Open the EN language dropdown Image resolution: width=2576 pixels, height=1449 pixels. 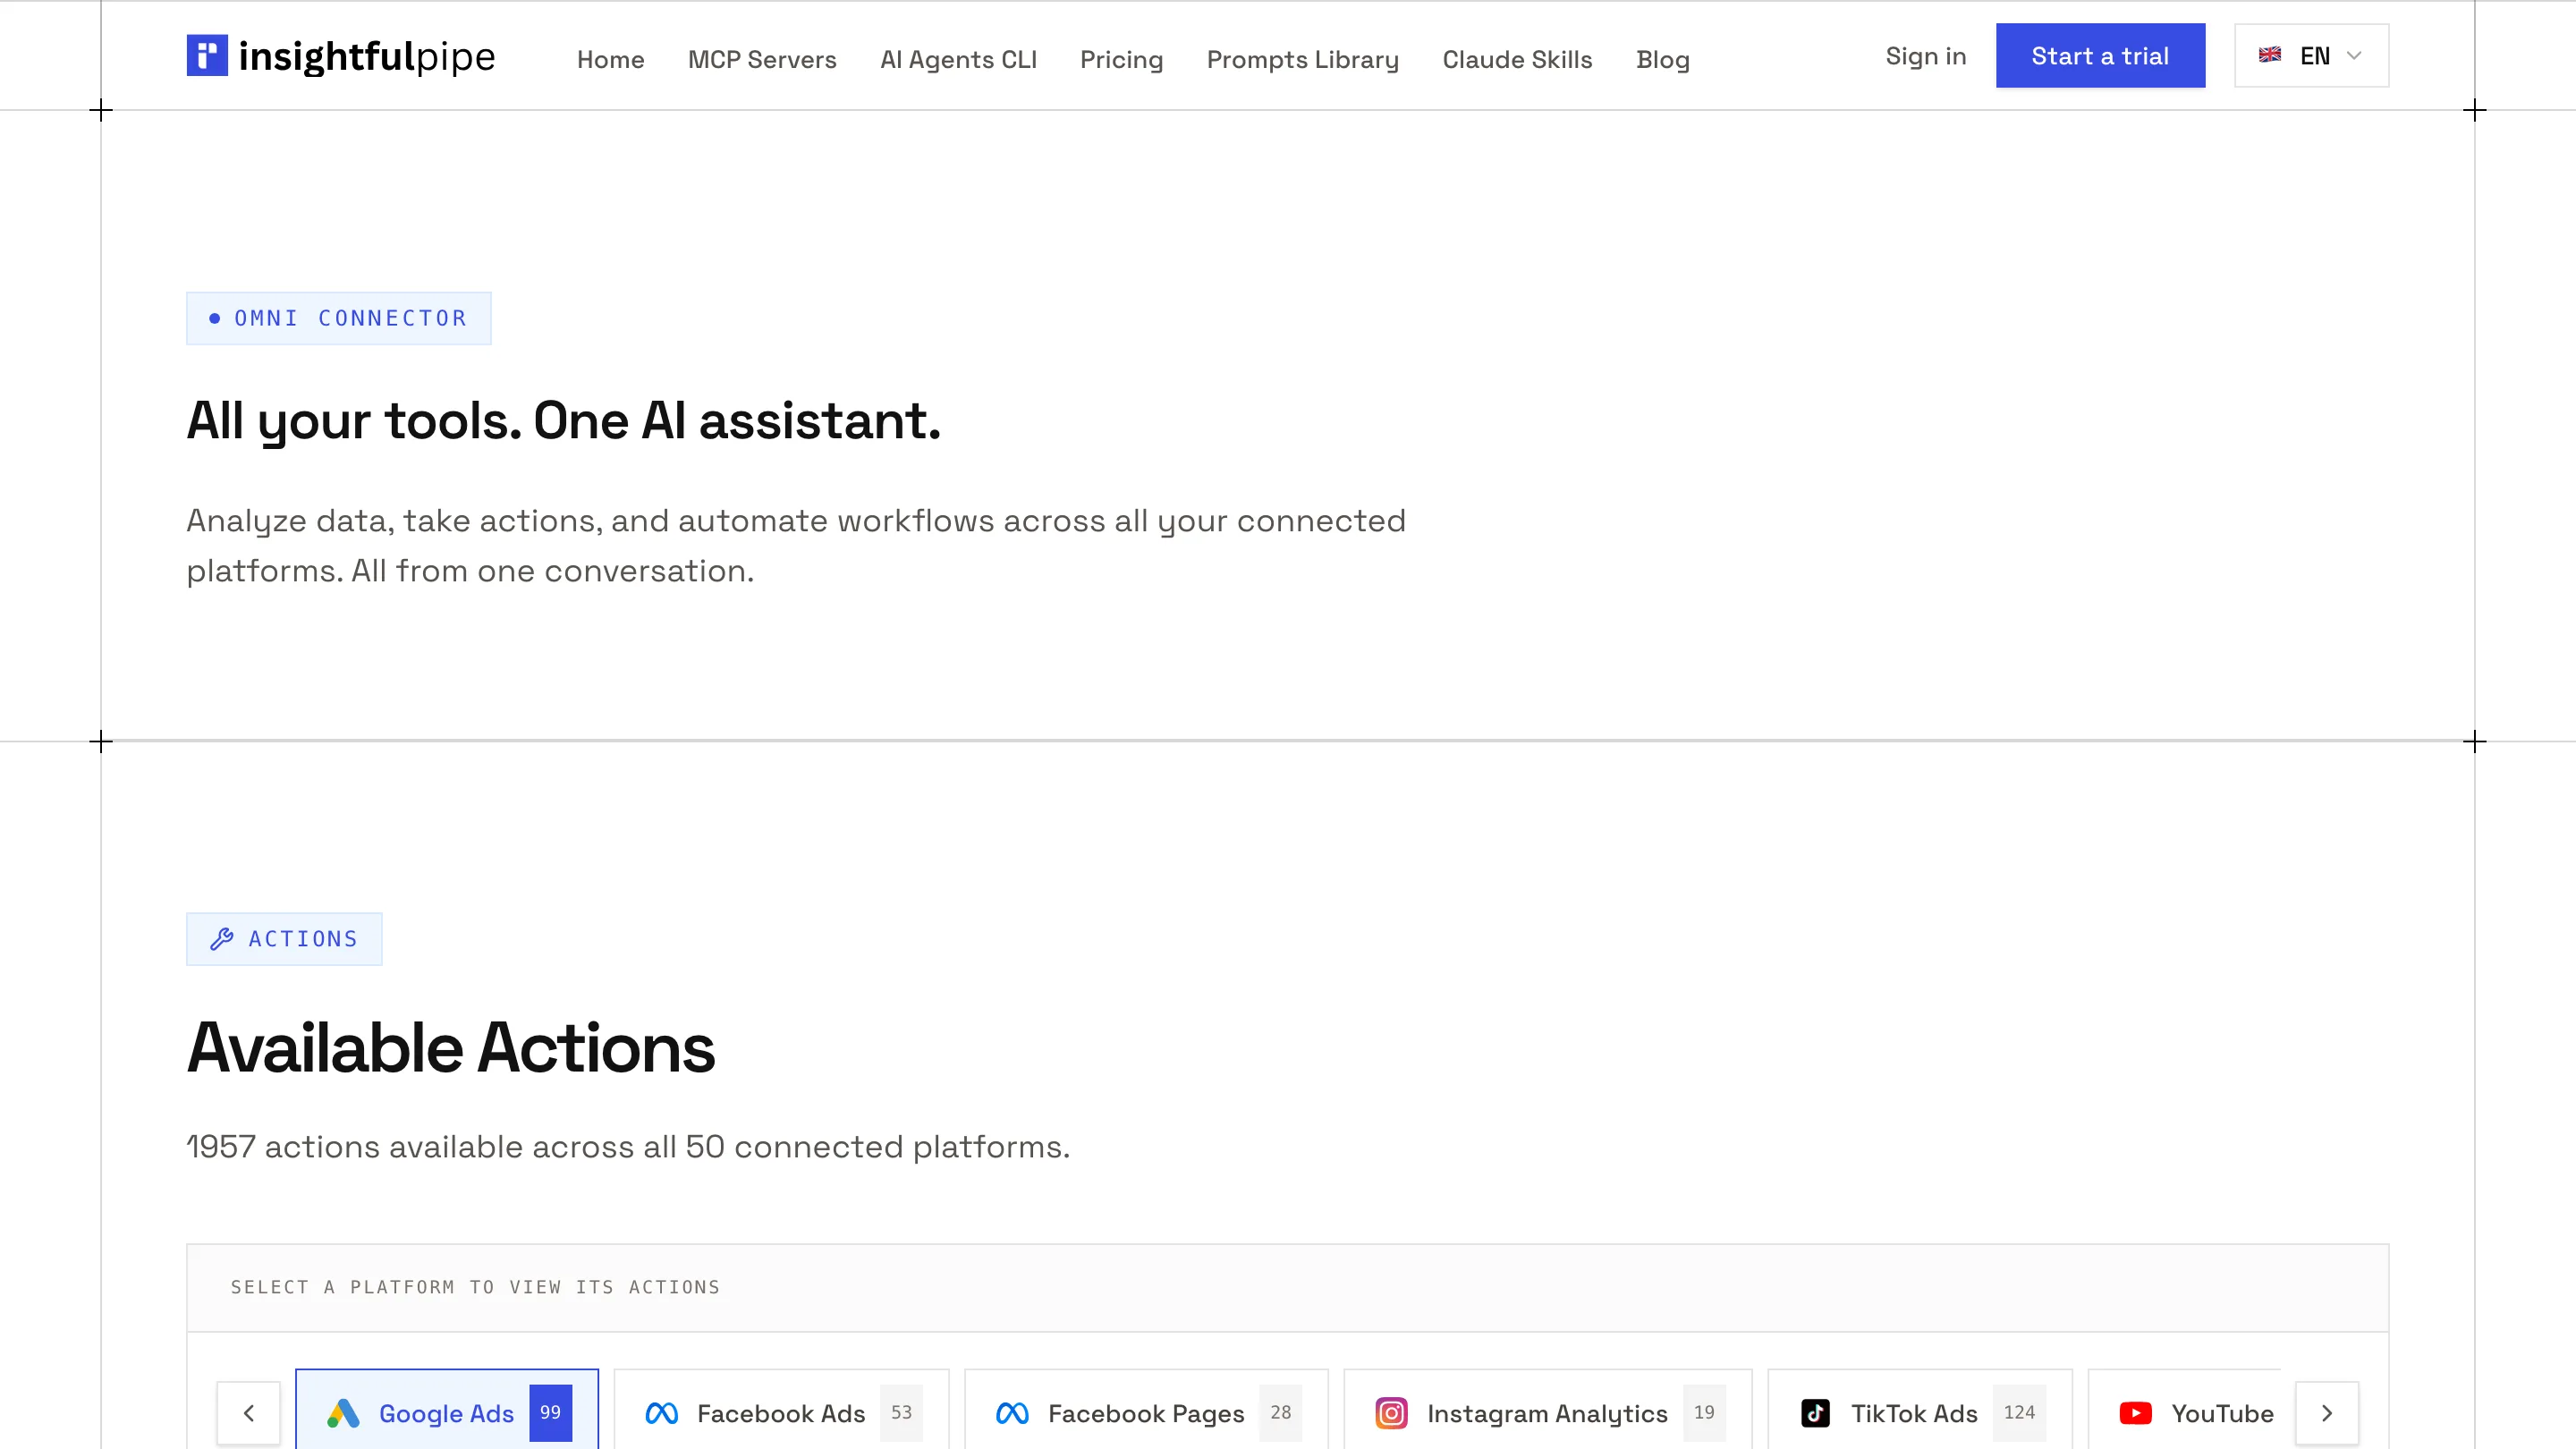(2311, 56)
